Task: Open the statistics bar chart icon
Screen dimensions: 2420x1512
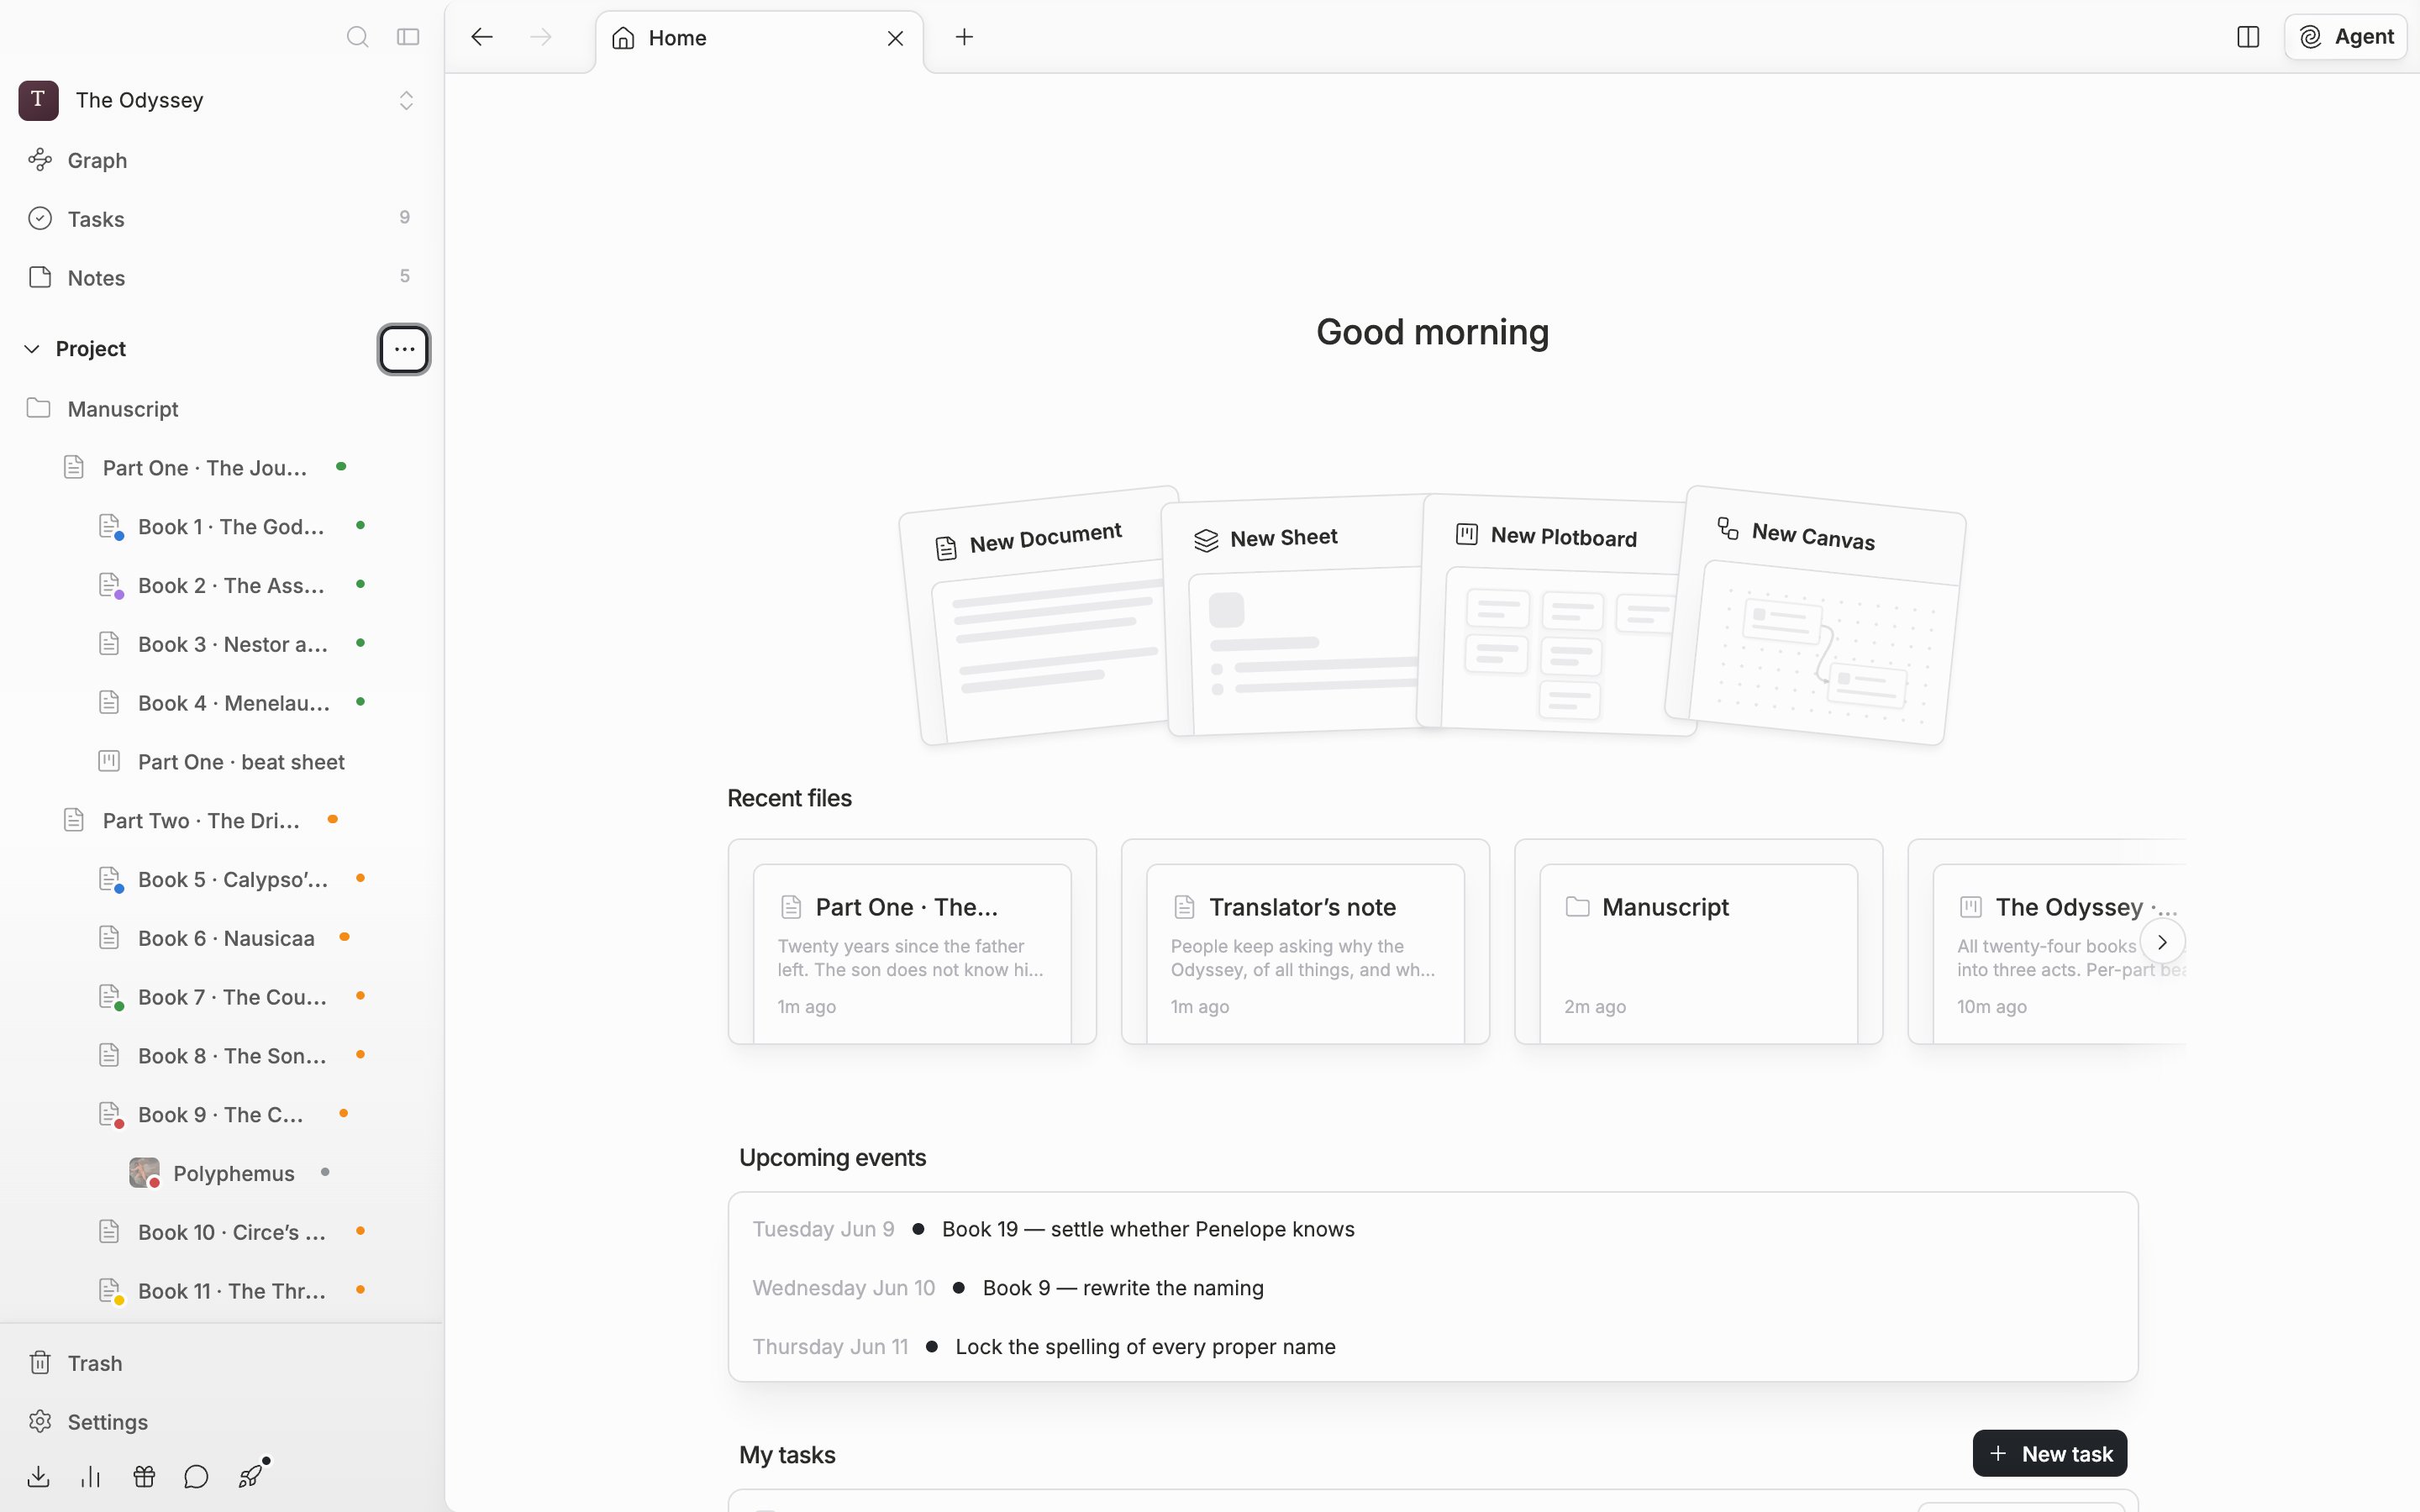Action: pos(91,1477)
